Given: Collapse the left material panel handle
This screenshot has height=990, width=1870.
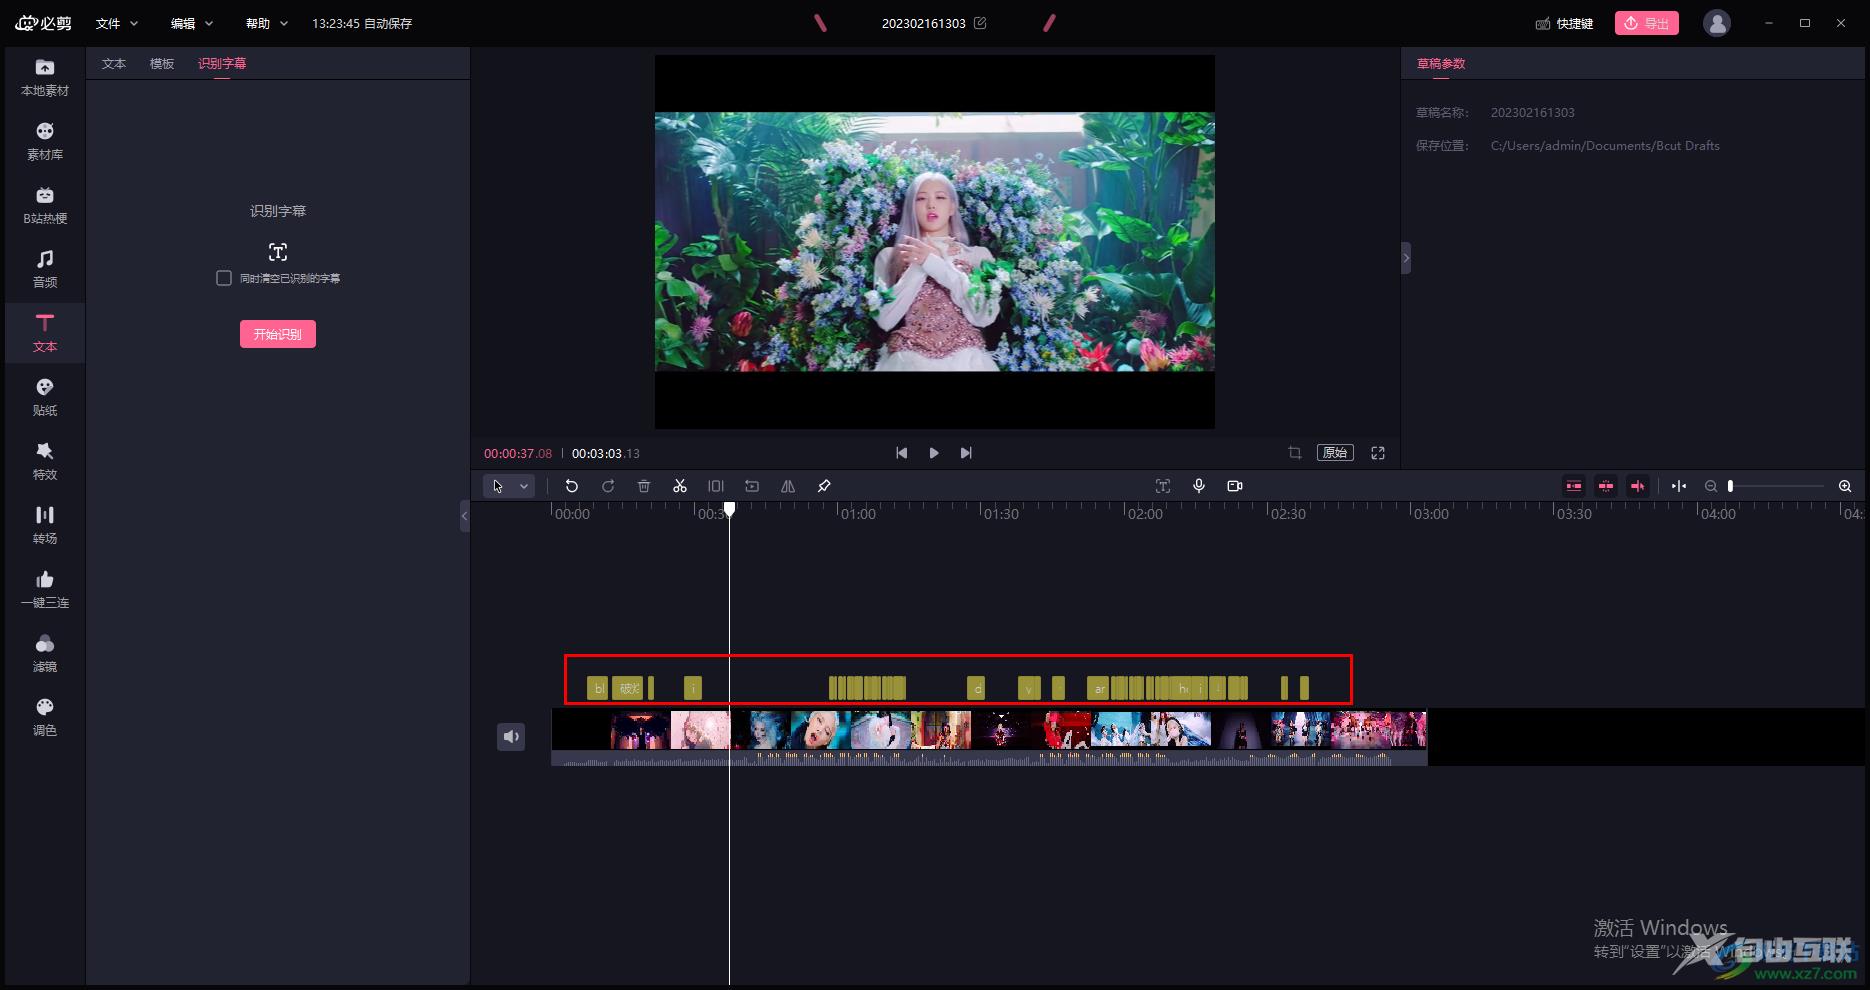Looking at the screenshot, I should coord(464,516).
